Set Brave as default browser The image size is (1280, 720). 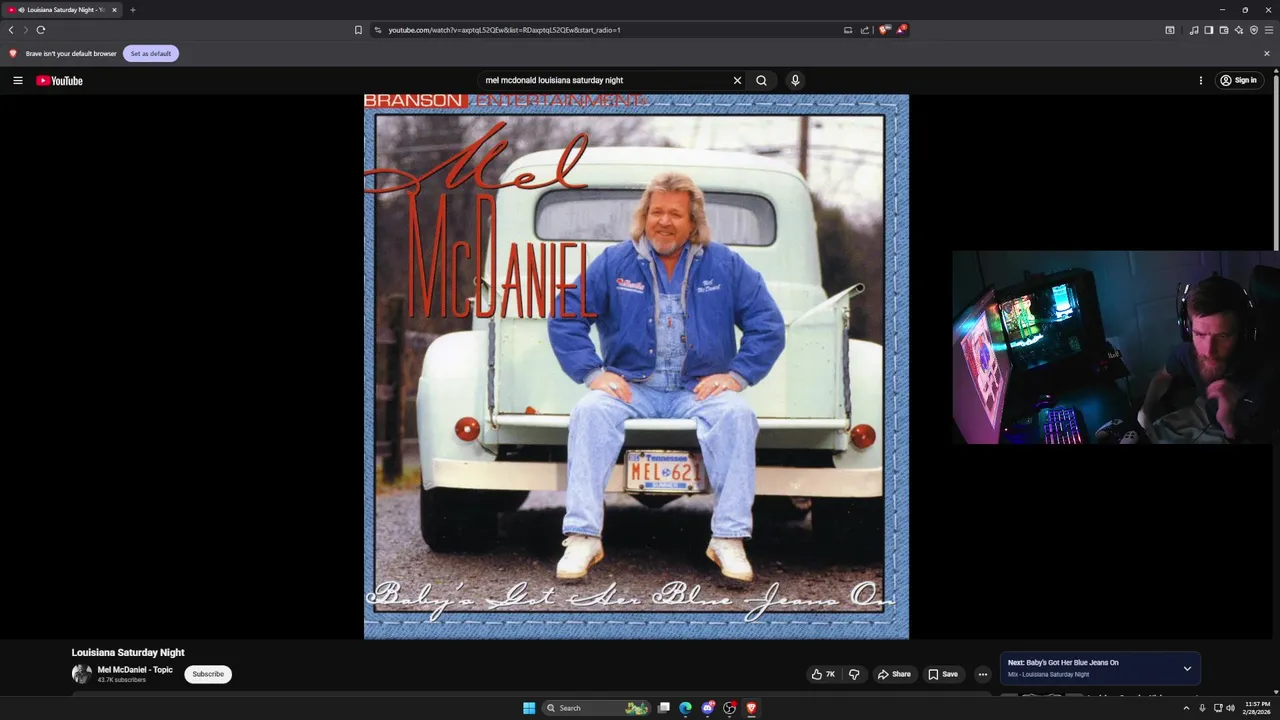[x=151, y=54]
